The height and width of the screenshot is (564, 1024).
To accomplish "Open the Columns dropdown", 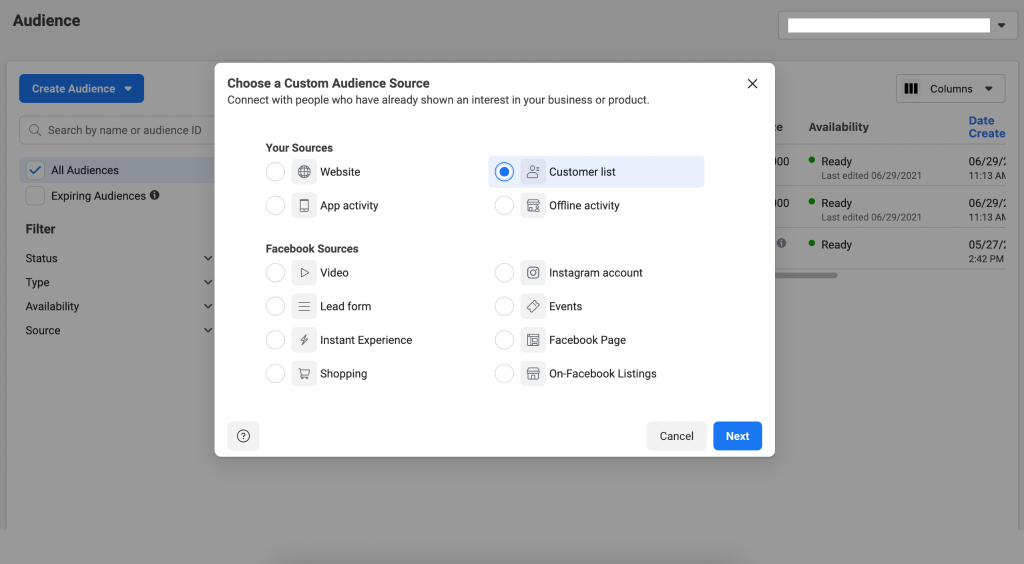I will click(x=951, y=89).
